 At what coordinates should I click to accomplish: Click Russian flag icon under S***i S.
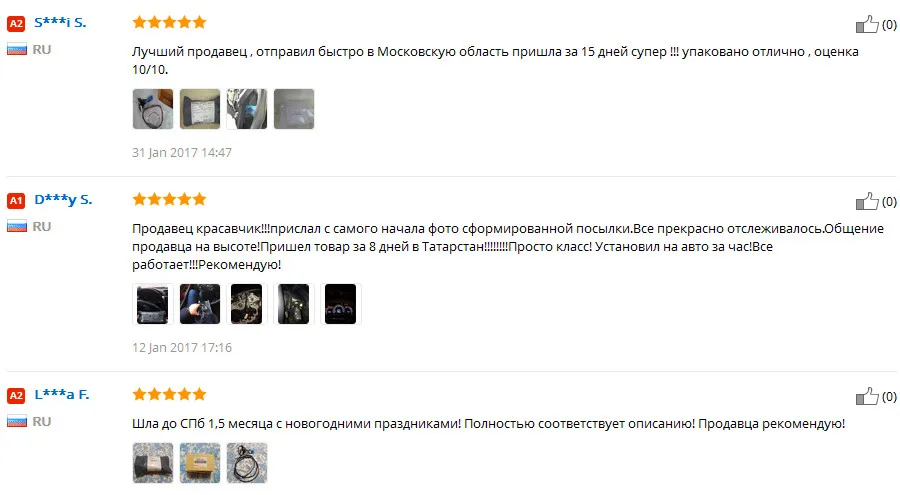click(x=17, y=49)
